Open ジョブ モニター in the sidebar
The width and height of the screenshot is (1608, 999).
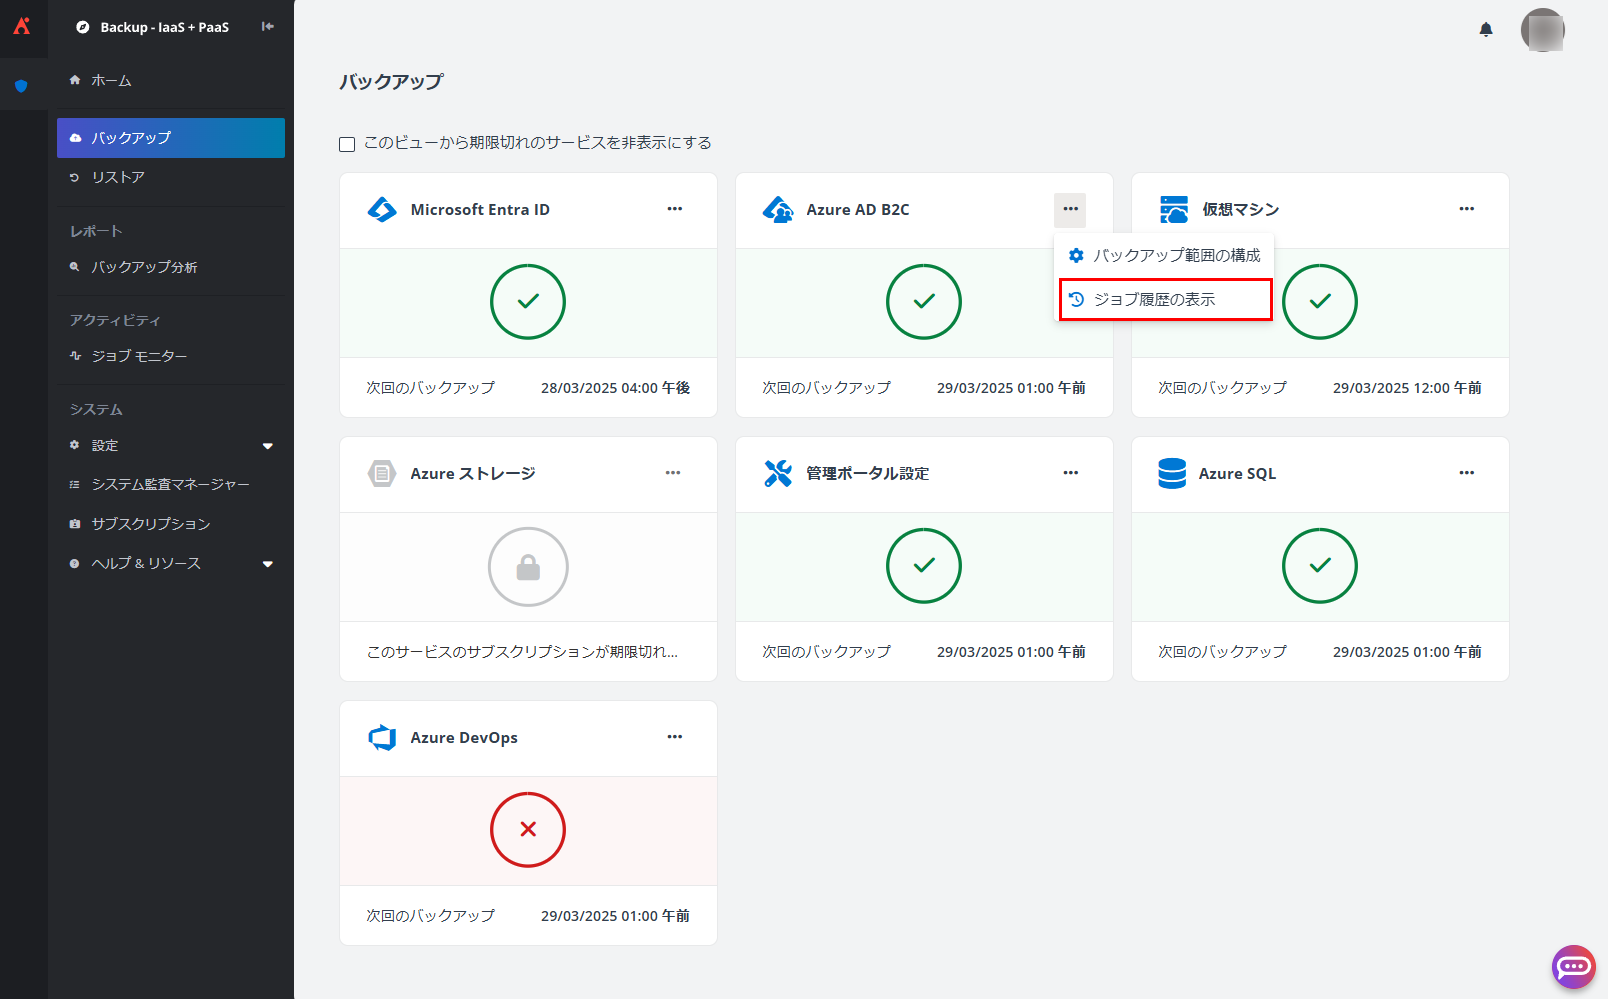tap(171, 356)
